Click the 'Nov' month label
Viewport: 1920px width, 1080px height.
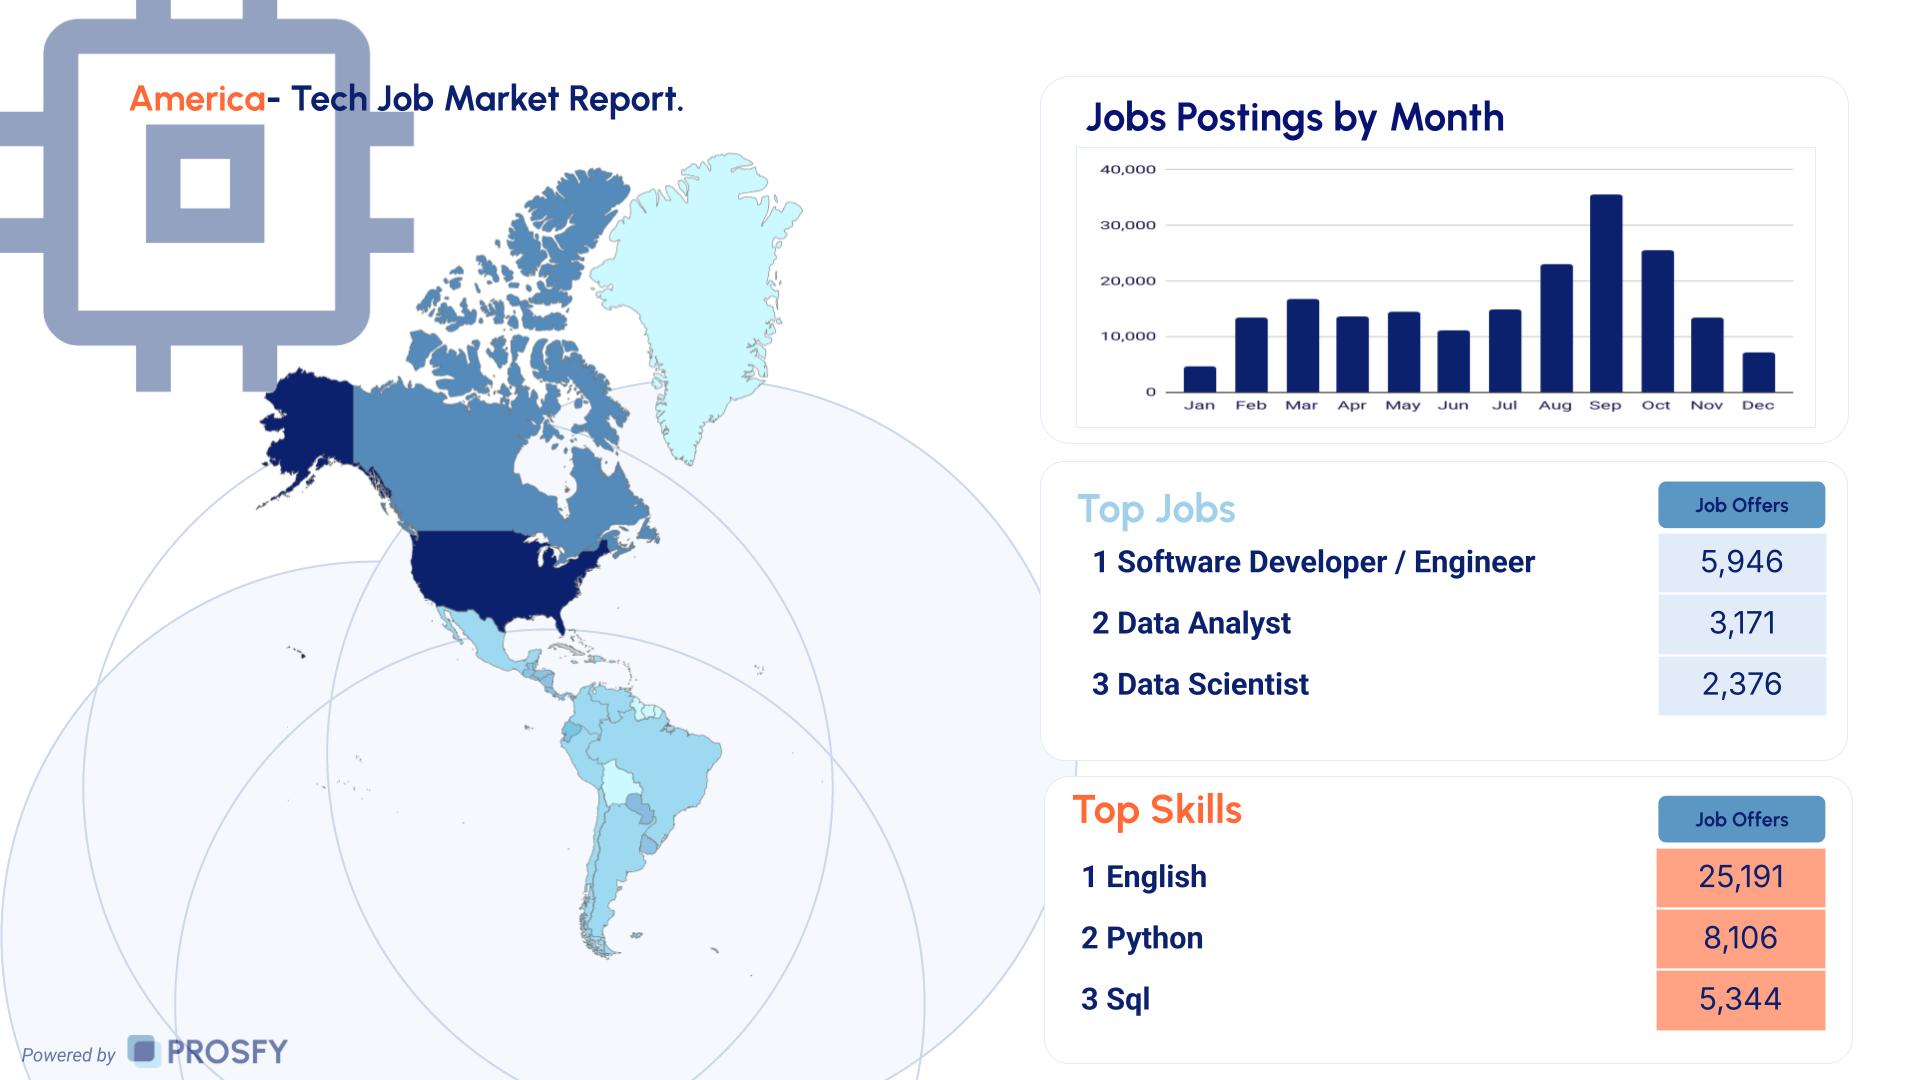1707,405
